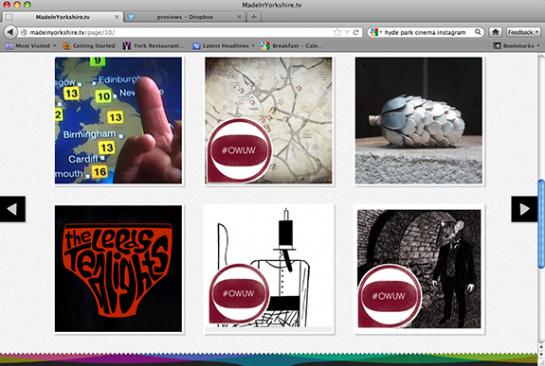Open the York Restaurant bookmark
The image size is (545, 366).
153,46
